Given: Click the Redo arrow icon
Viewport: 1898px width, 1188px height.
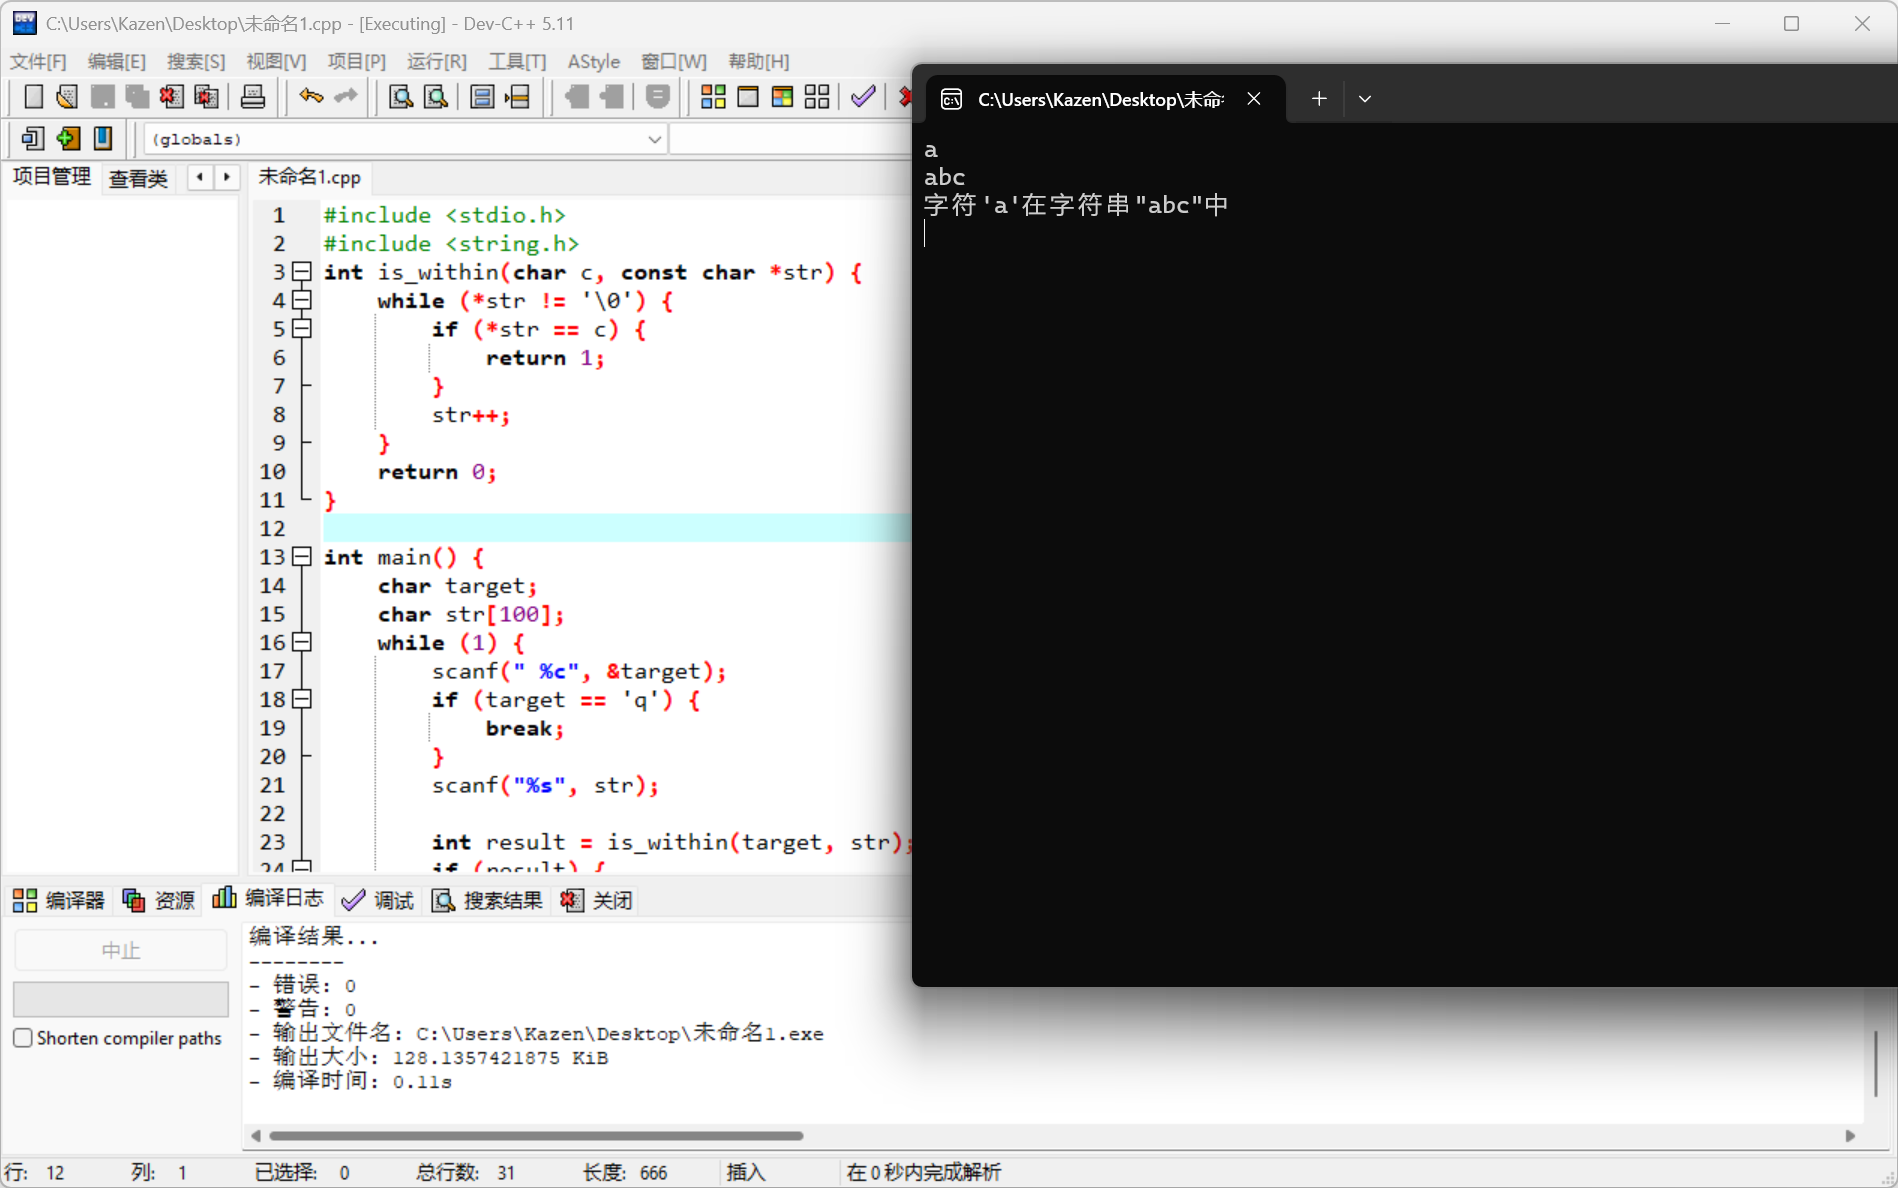Looking at the screenshot, I should [346, 97].
